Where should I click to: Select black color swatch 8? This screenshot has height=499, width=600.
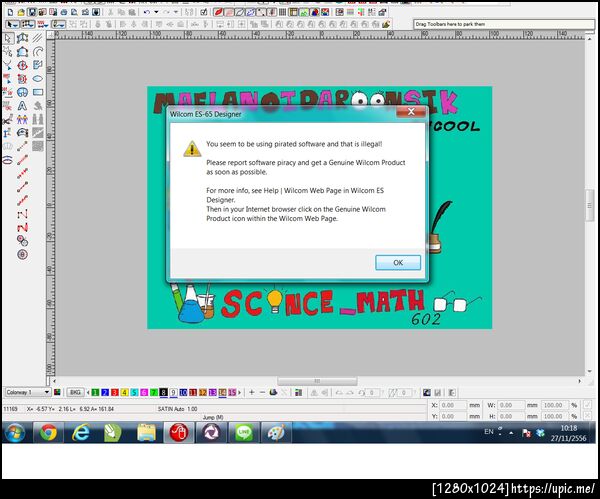pos(164,392)
